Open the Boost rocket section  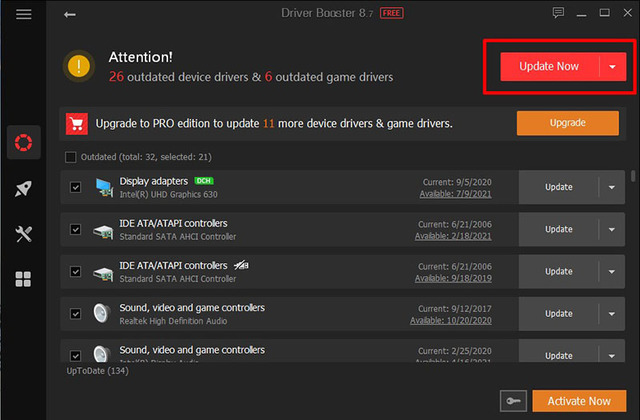pyautogui.click(x=23, y=189)
